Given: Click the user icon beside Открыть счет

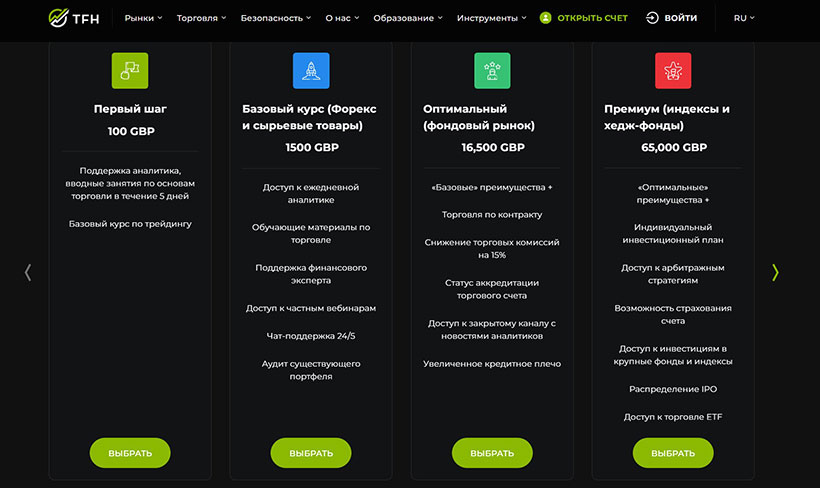Looking at the screenshot, I should [545, 18].
